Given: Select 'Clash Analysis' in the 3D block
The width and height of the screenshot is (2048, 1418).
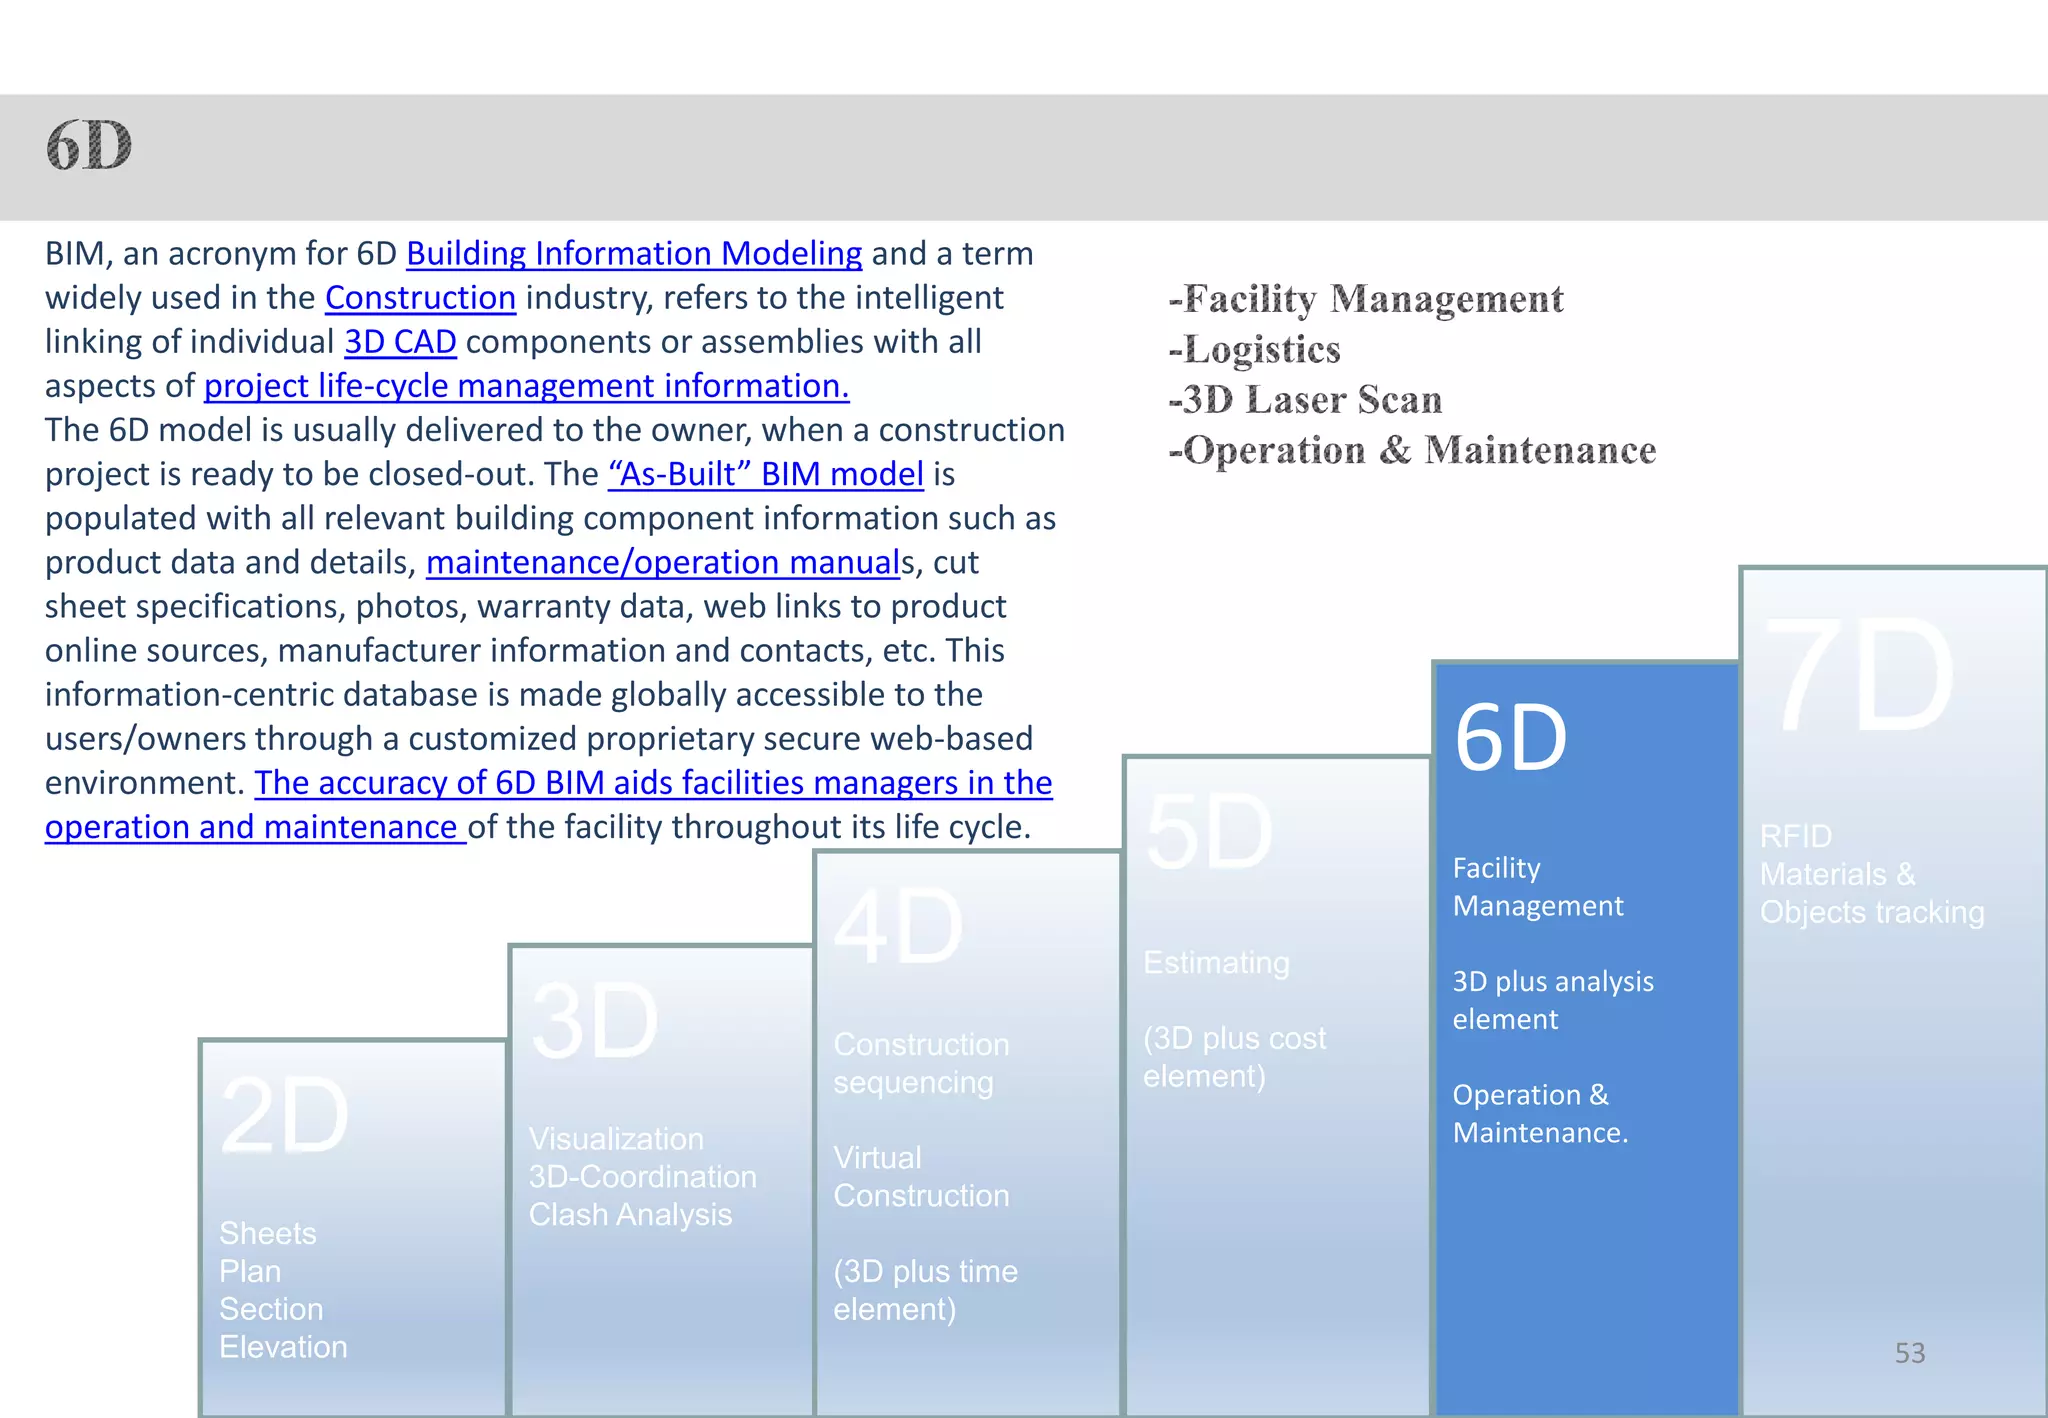Looking at the screenshot, I should point(631,1215).
